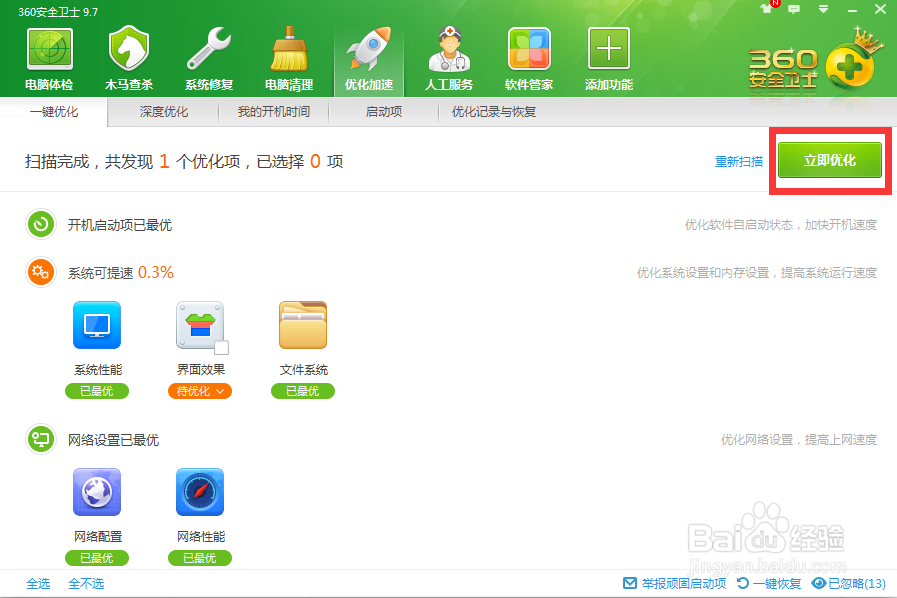Screen dimensions: 897x598
Task: Tick the checkbox on 界面效果 icon
Action: click(x=221, y=347)
